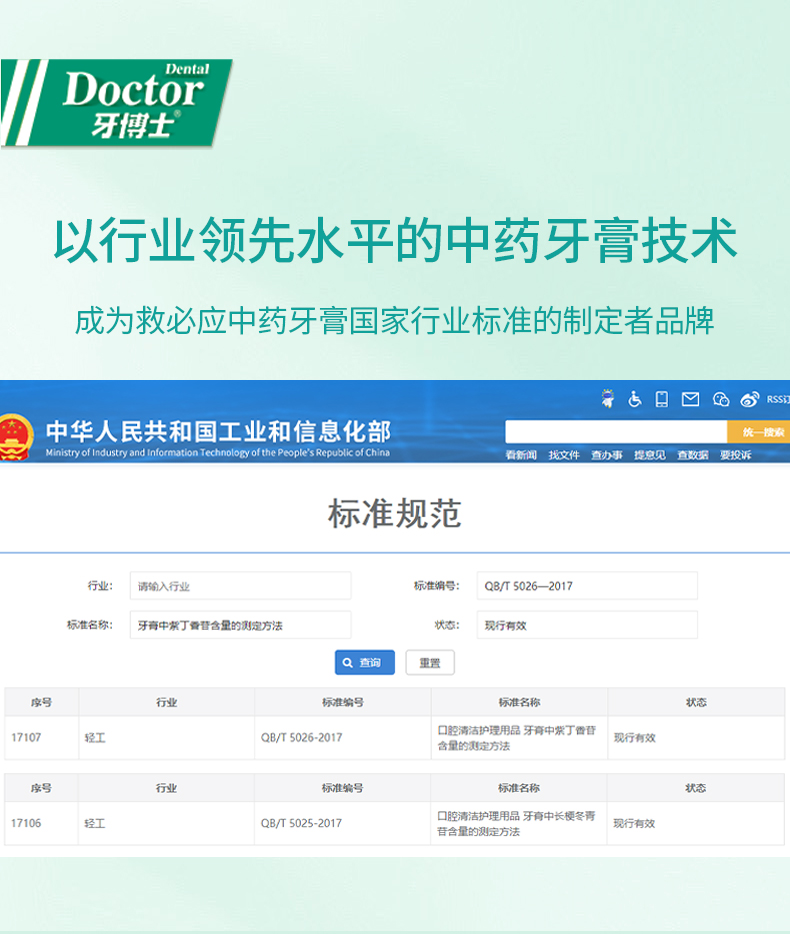Click the WeChat icon in header
790x934 pixels.
pyautogui.click(x=720, y=400)
